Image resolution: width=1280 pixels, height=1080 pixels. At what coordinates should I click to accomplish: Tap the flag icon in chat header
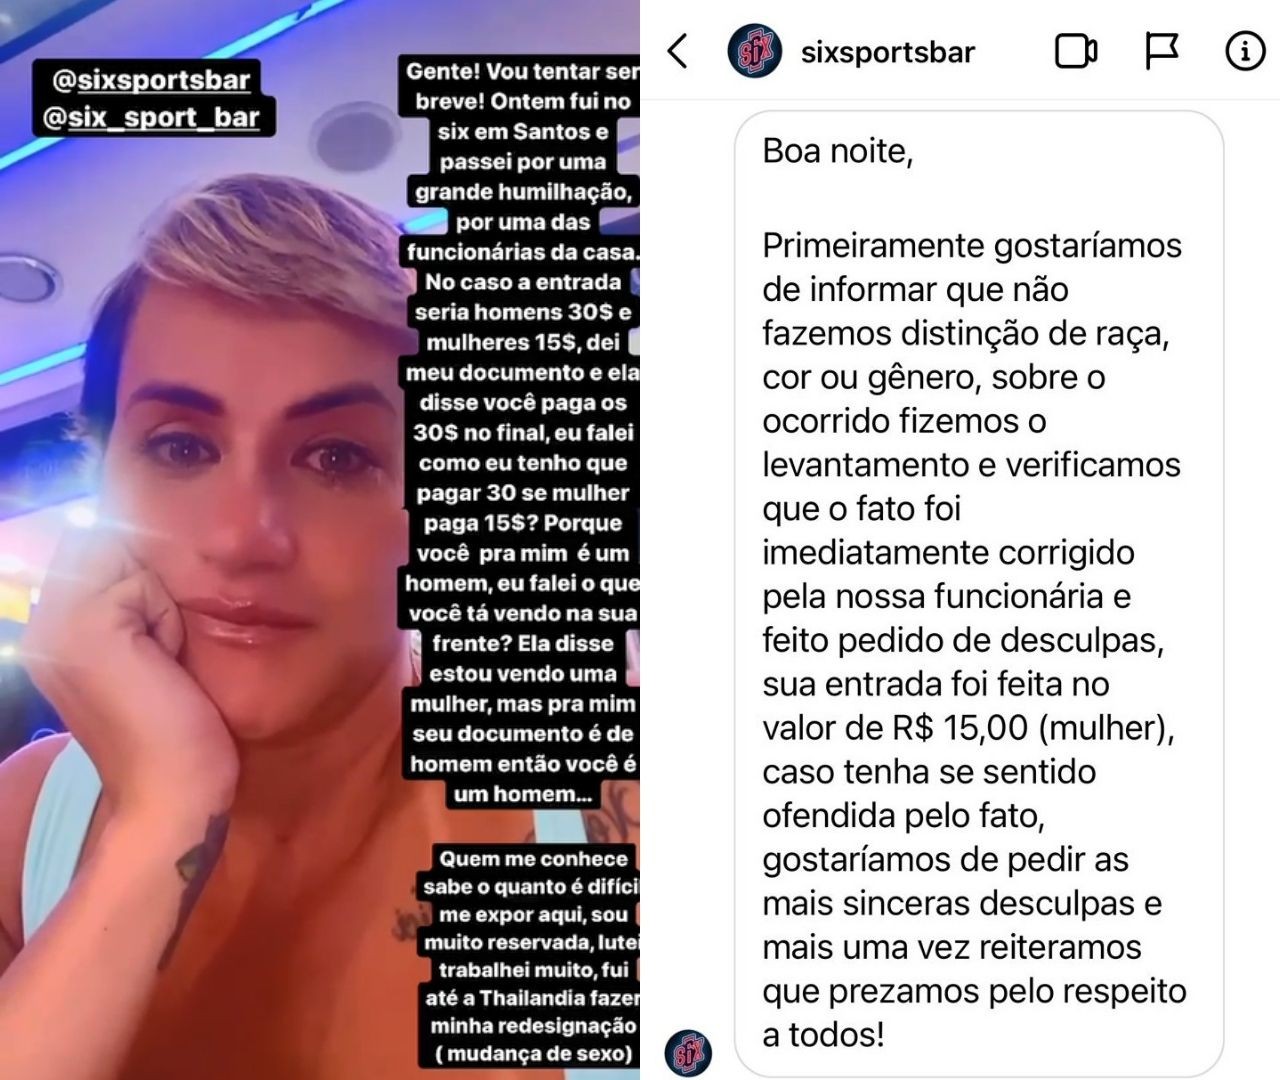pyautogui.click(x=1161, y=51)
